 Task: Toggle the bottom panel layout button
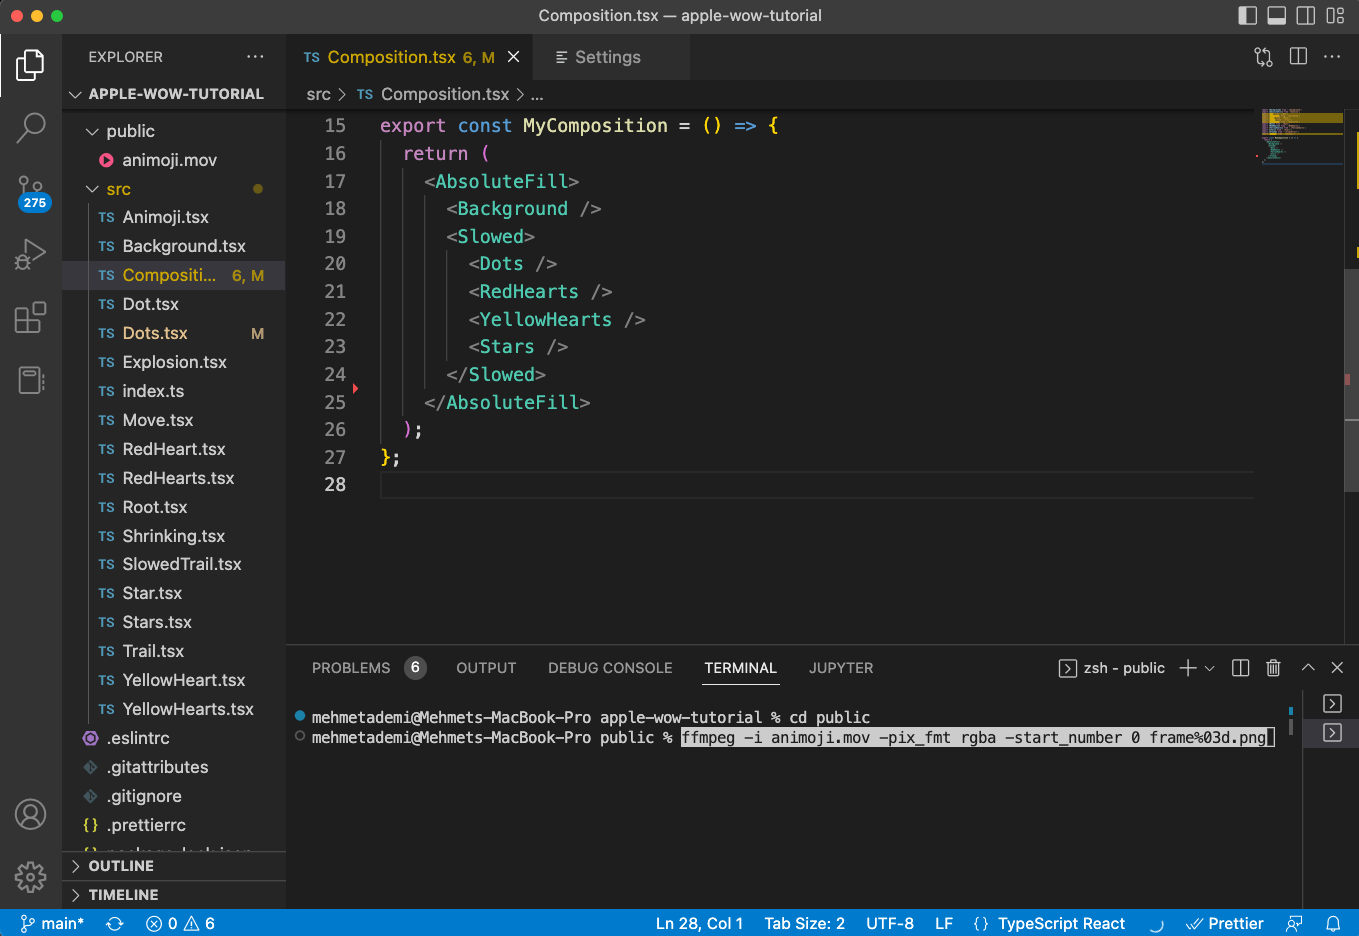1276,16
